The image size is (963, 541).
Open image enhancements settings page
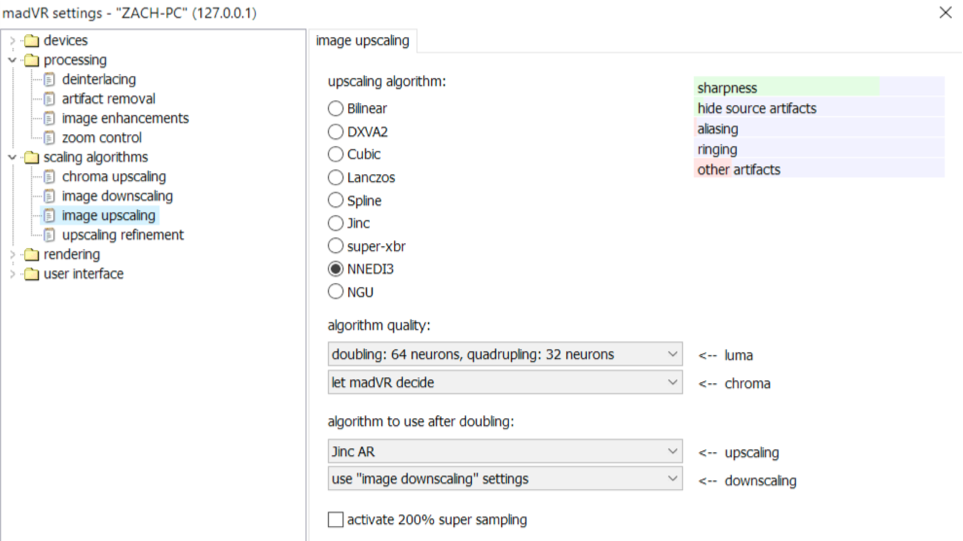[125, 118]
